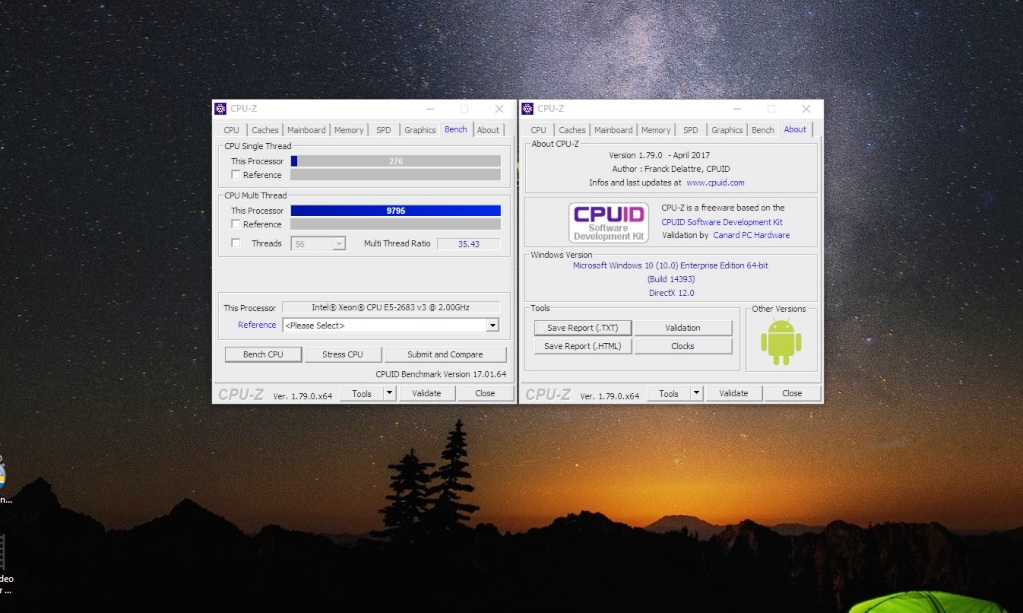Screen dimensions: 1023x613
Task: Select the SPD tab in About window
Action: tap(690, 130)
